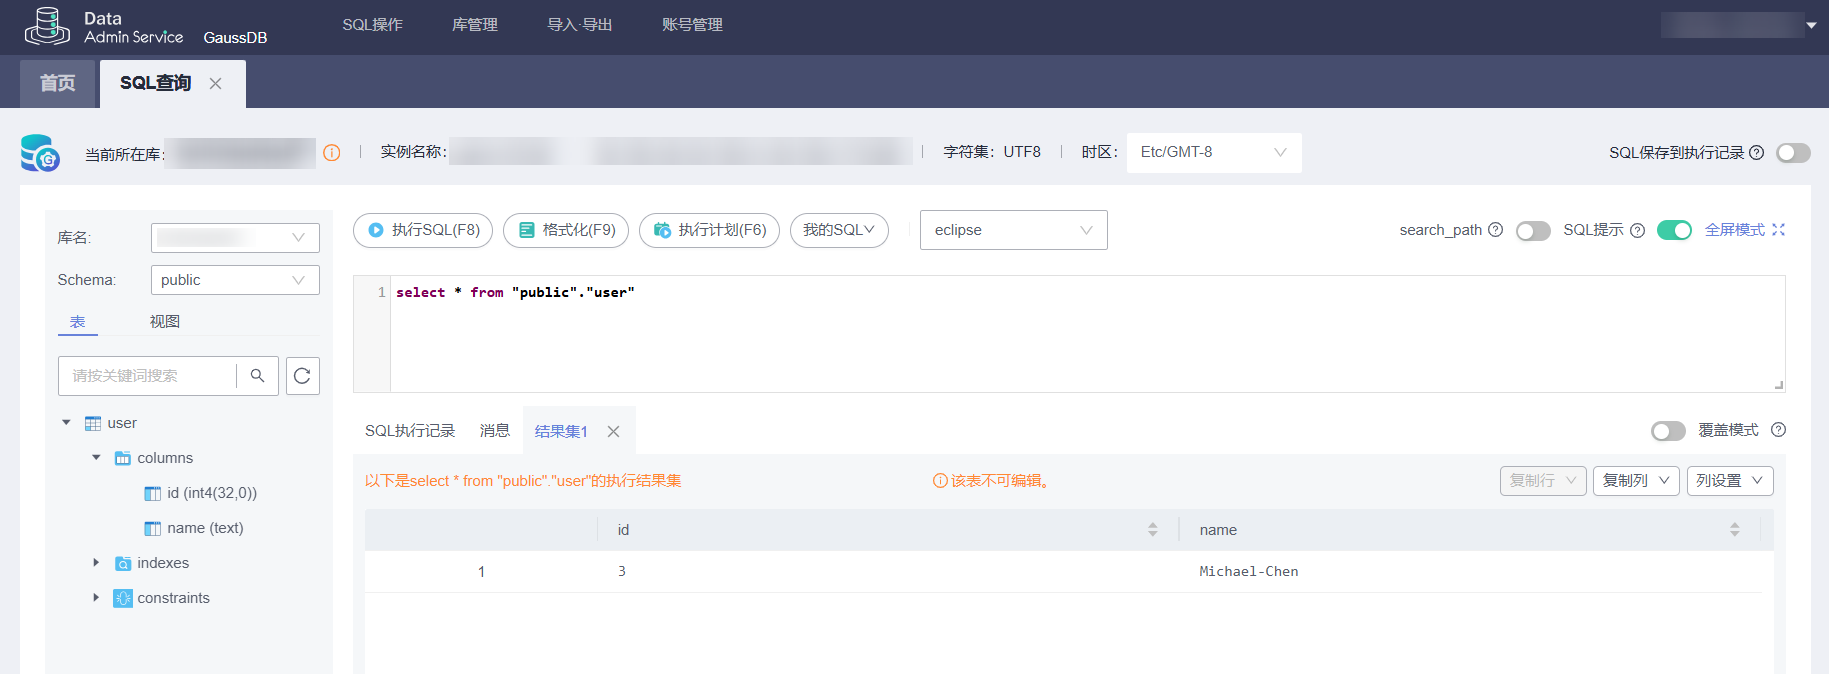
Task: Open the 库名 database dropdown
Action: click(235, 238)
